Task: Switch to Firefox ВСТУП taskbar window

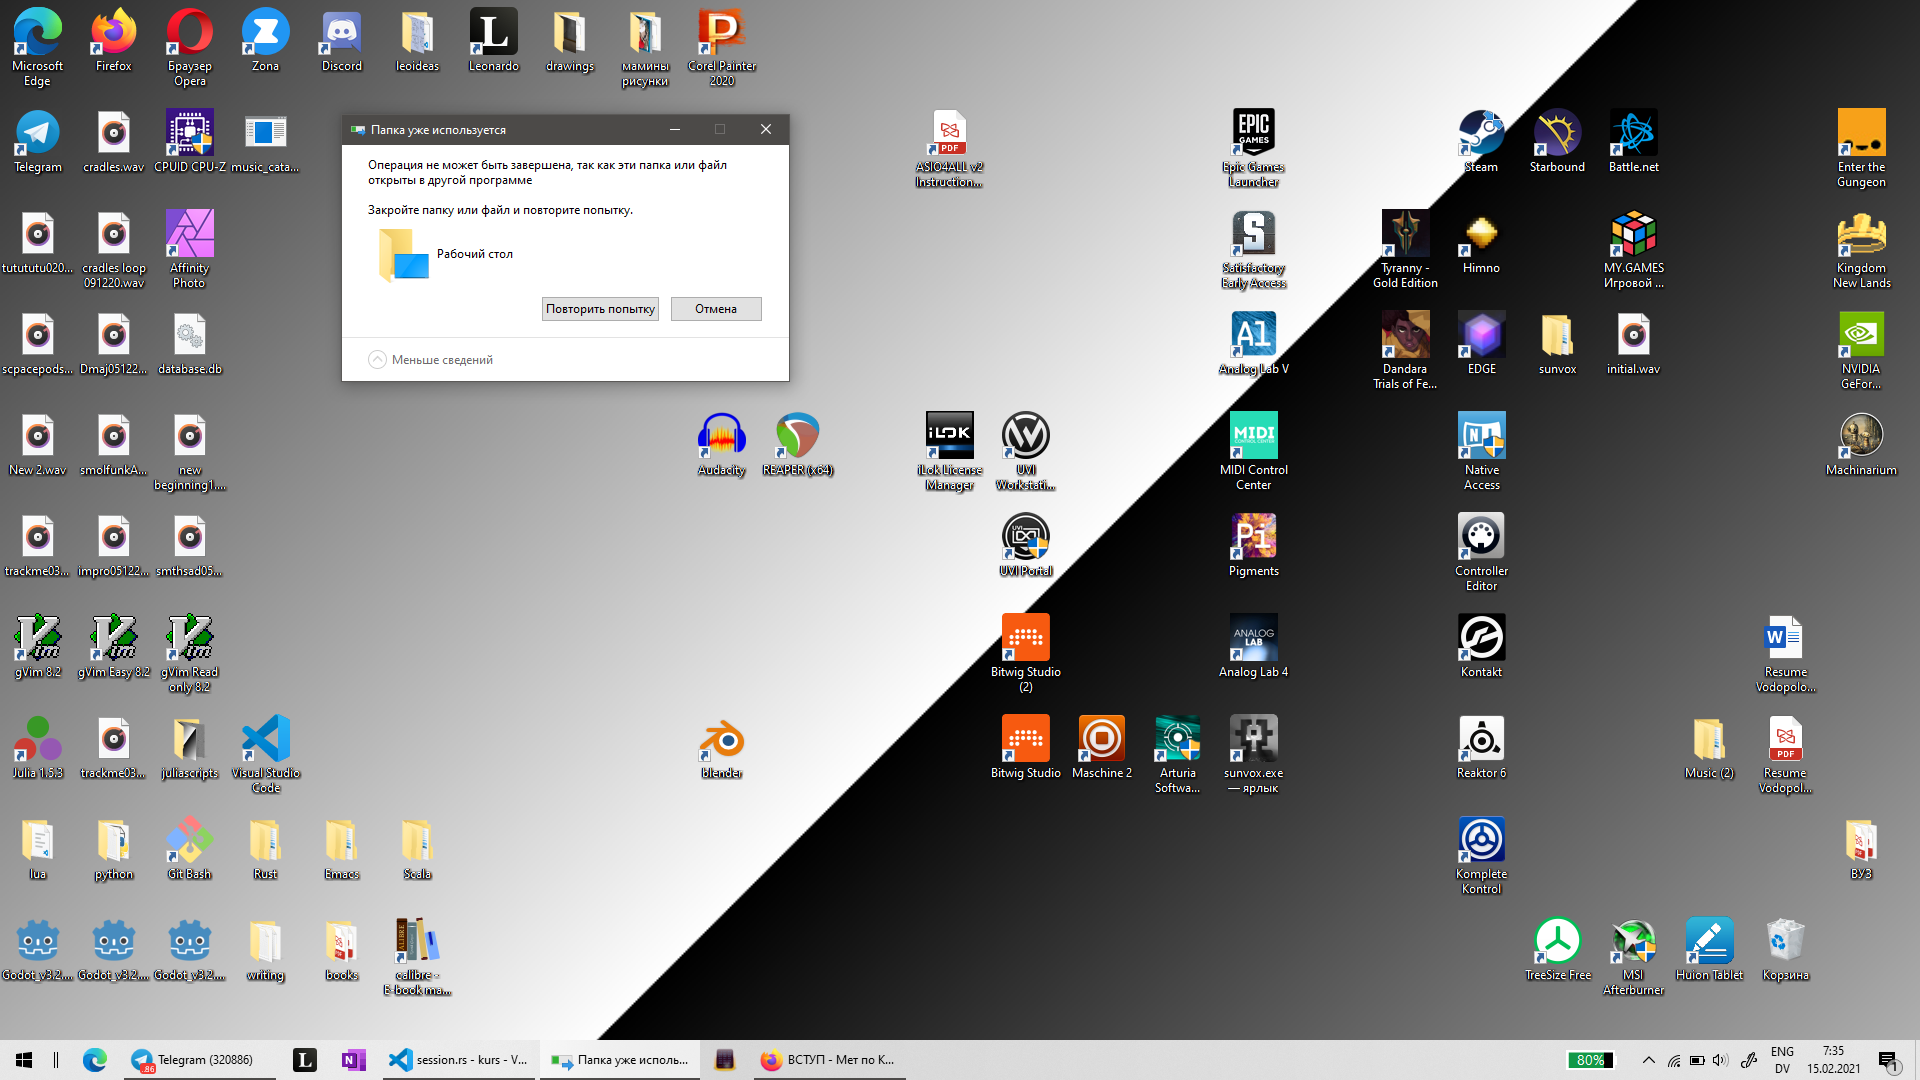Action: click(x=828, y=1060)
